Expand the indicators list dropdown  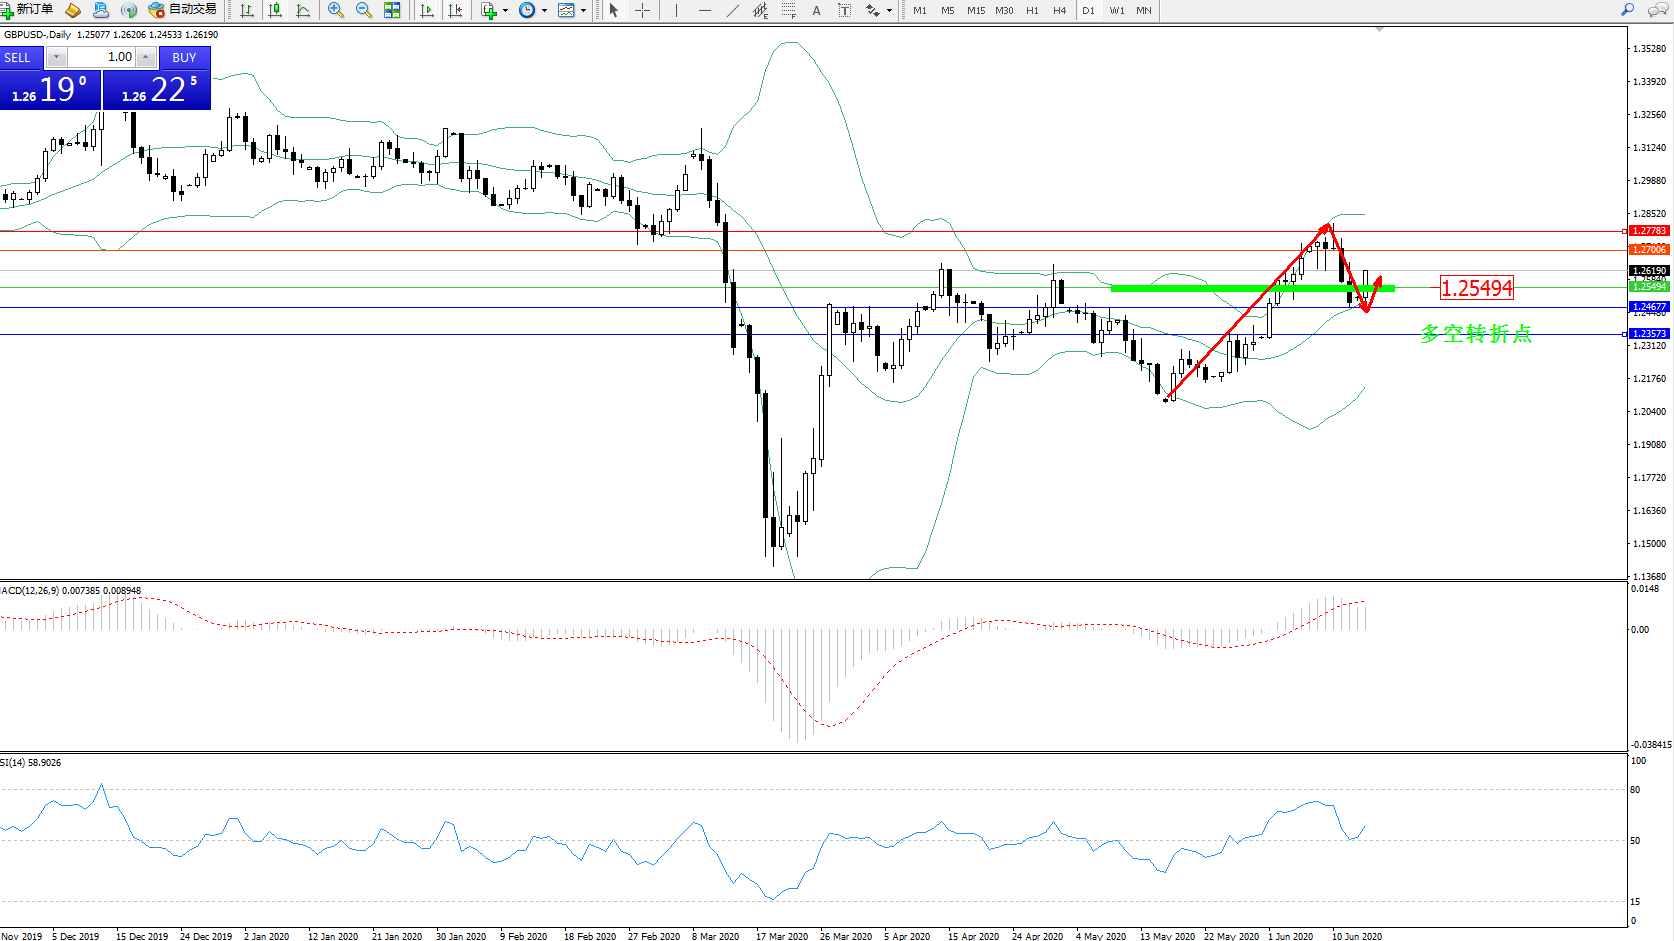505,10
